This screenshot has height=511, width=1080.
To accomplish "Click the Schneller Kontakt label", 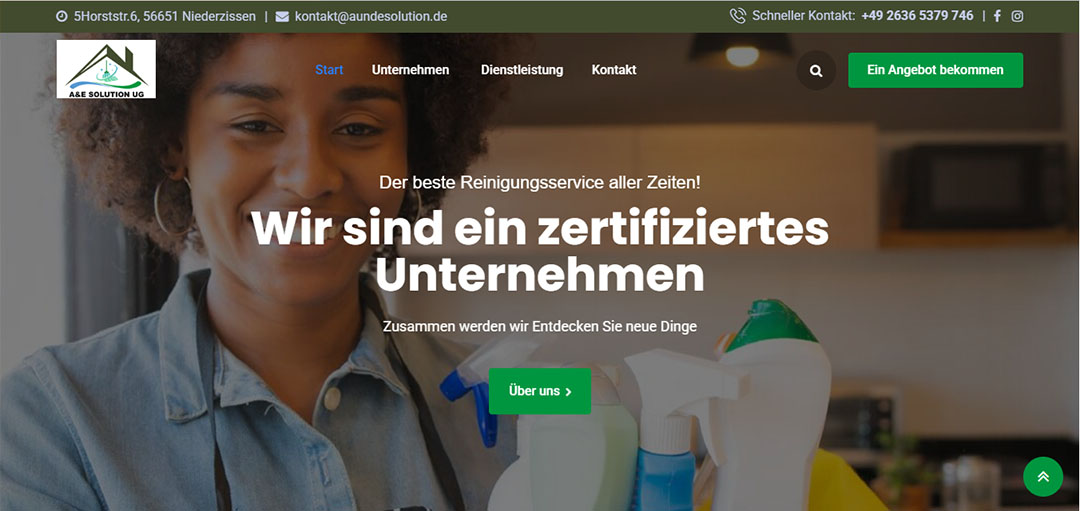I will point(804,16).
